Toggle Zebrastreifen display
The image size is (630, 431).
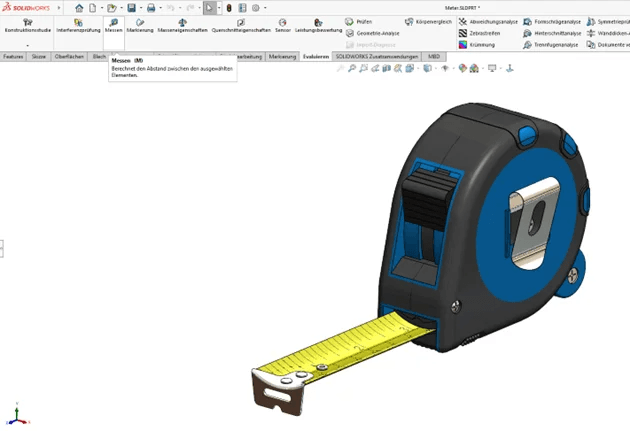tap(480, 33)
